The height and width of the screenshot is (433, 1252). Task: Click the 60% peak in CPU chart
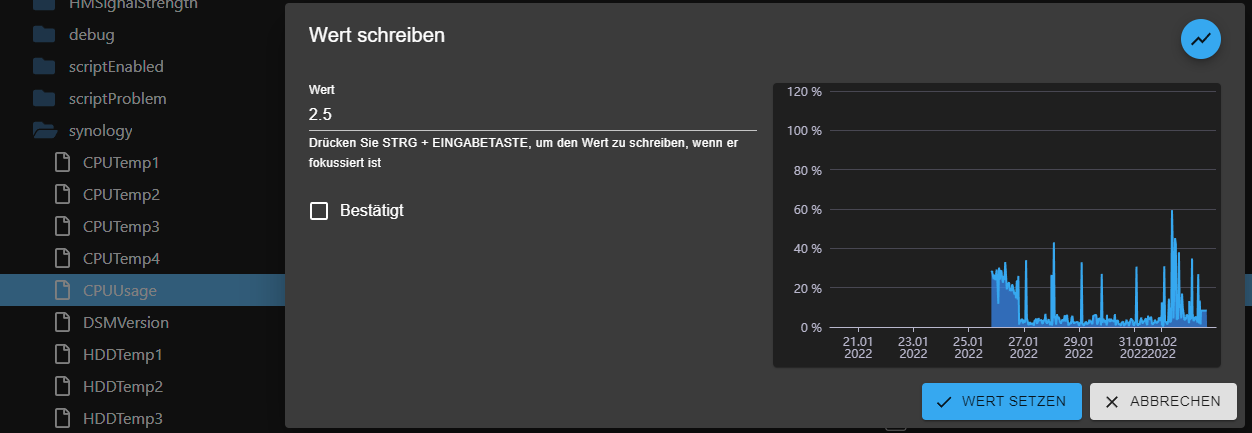click(x=1171, y=212)
